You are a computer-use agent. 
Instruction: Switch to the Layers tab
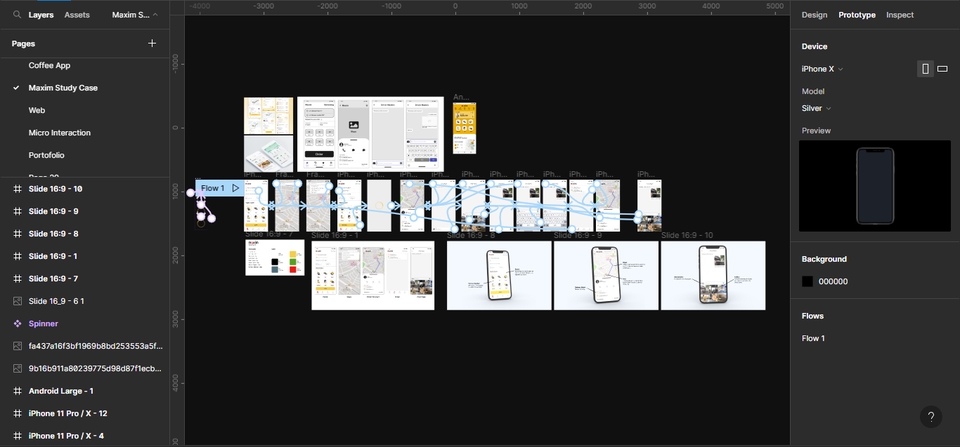point(41,15)
